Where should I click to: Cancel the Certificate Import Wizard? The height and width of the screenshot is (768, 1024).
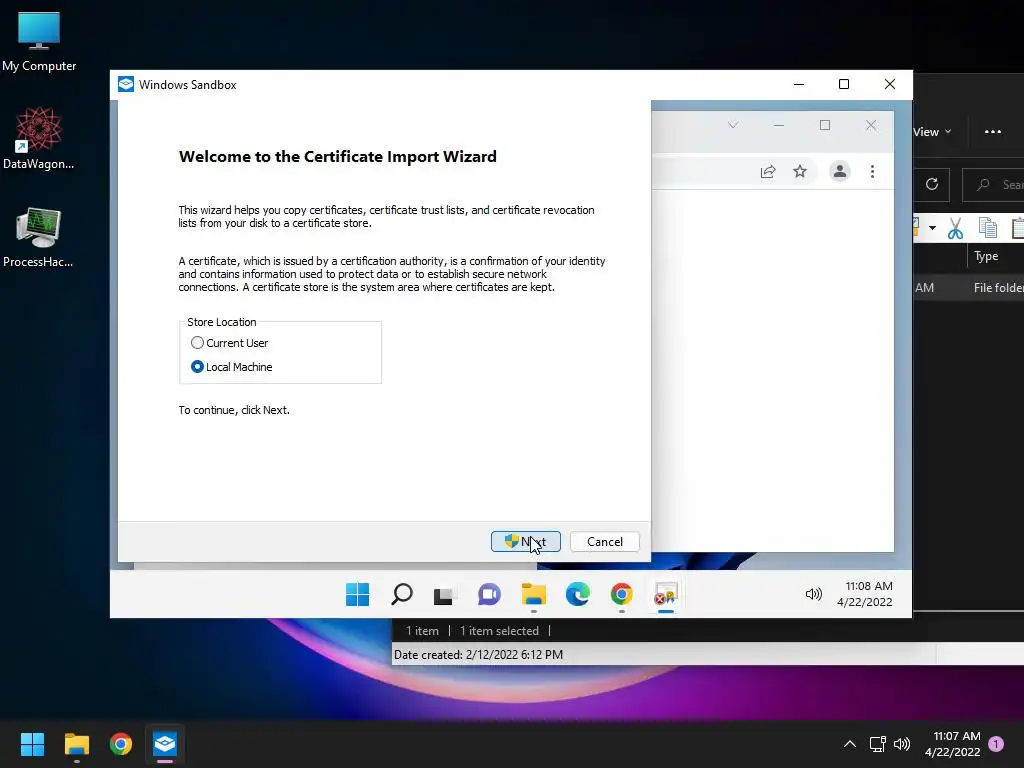point(605,541)
